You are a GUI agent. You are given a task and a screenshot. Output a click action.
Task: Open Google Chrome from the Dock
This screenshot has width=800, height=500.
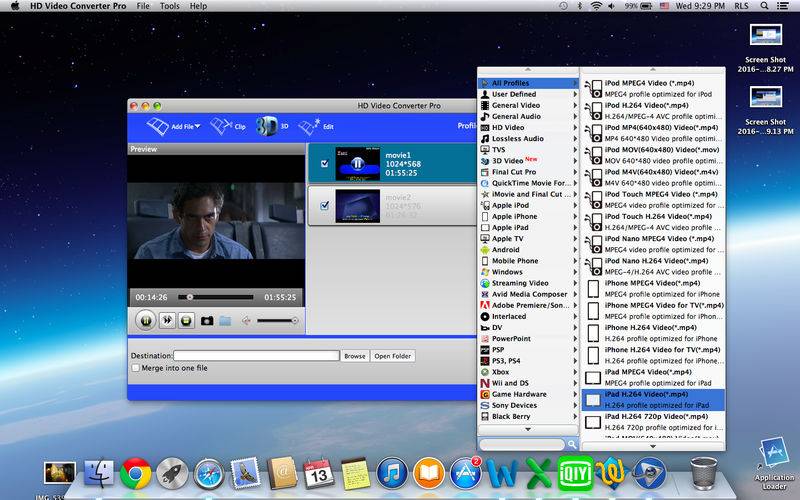(136, 473)
